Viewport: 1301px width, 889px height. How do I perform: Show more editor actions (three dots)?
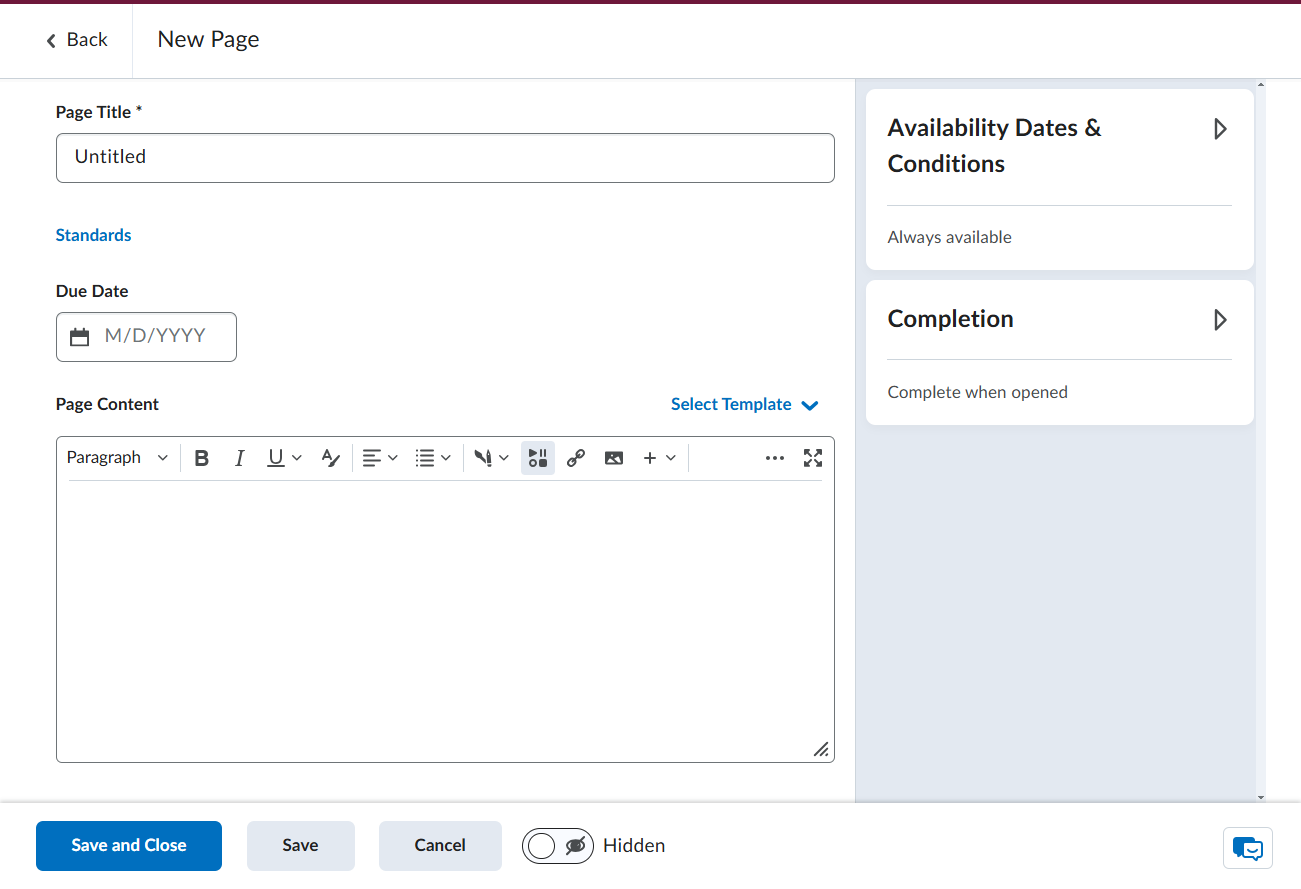click(775, 458)
